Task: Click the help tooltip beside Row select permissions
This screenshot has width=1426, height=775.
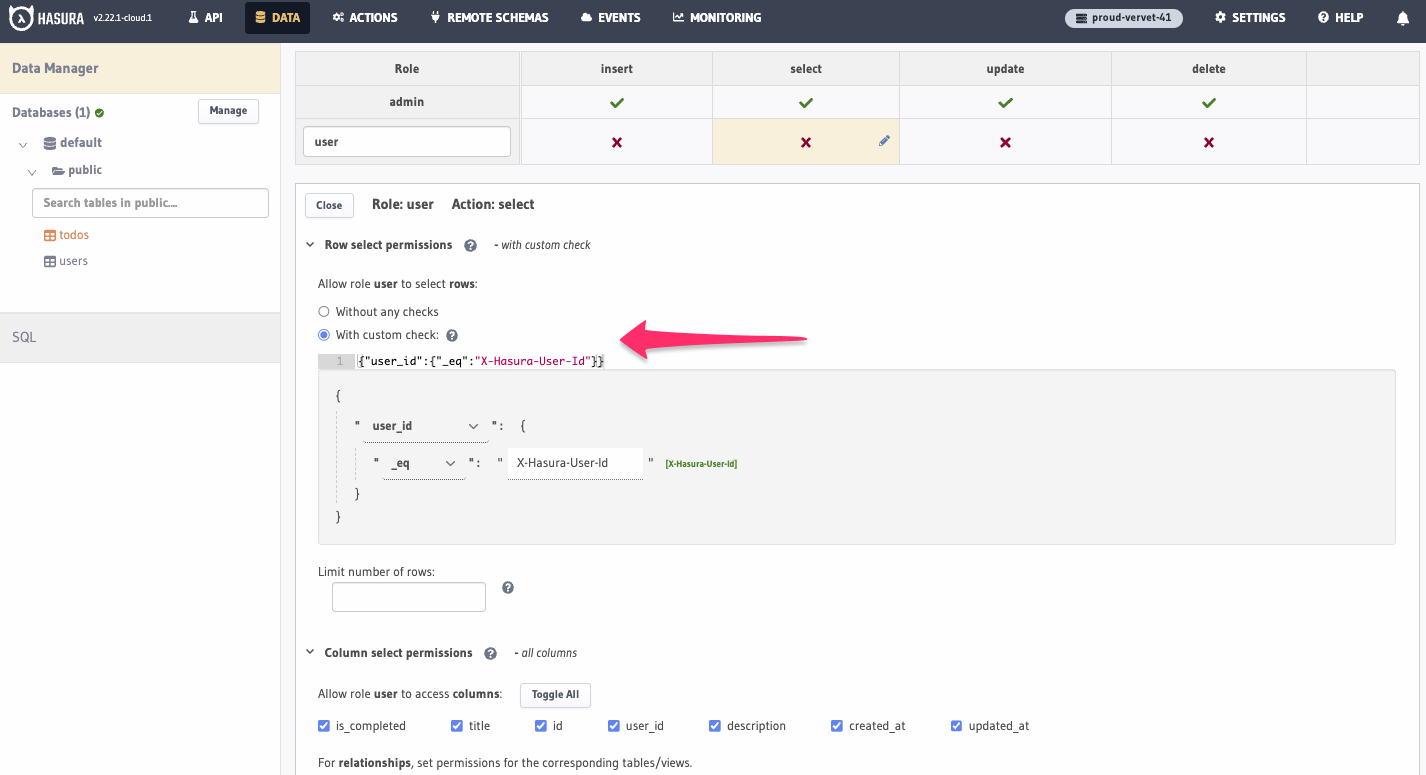Action: 470,244
